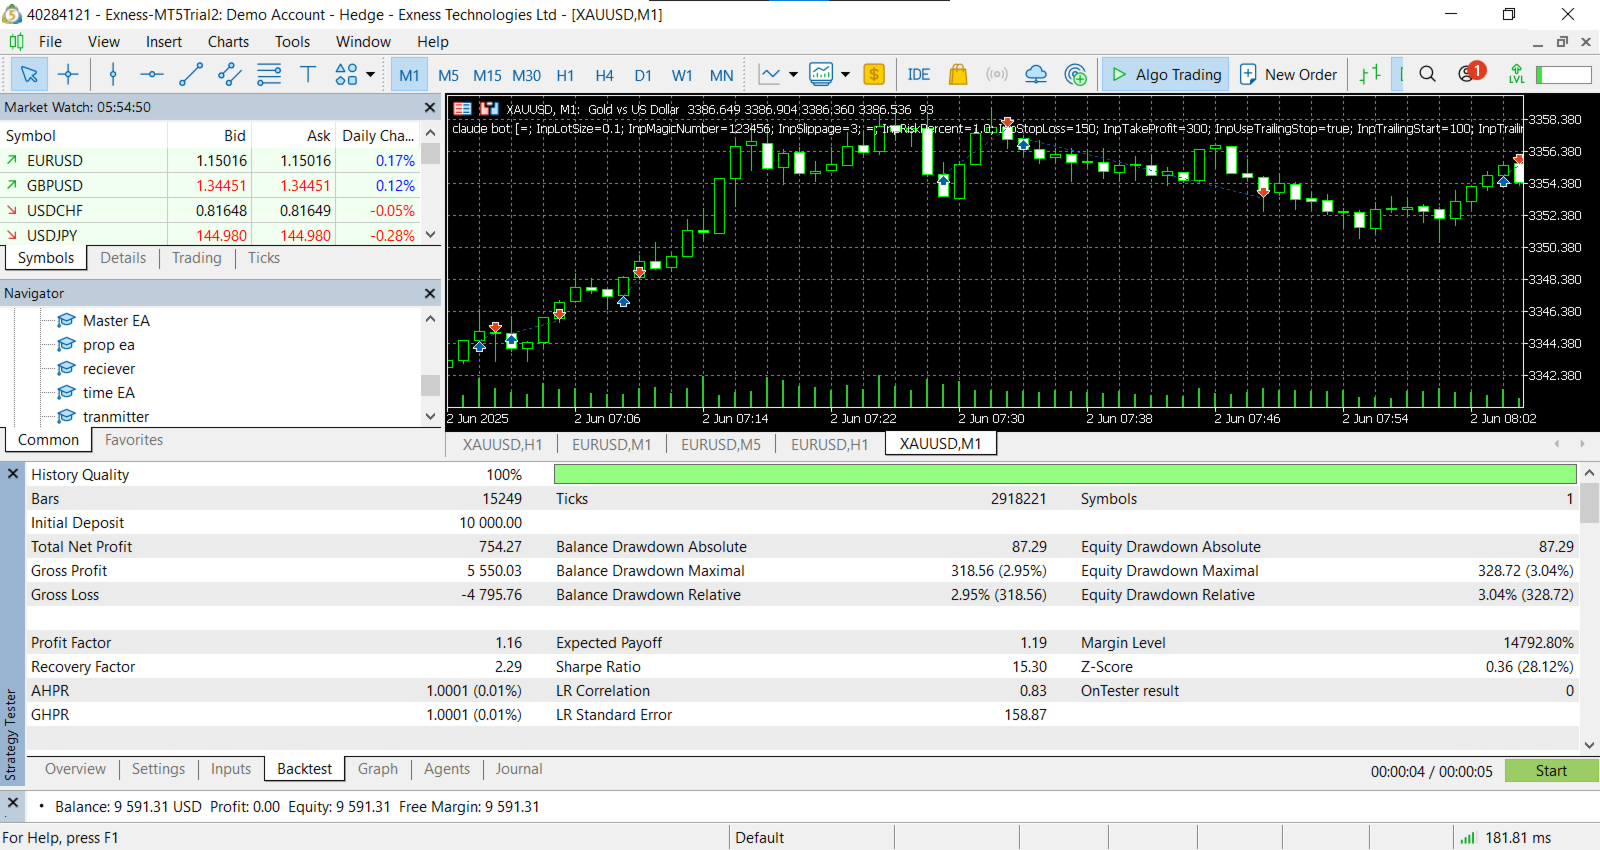This screenshot has width=1600, height=850.
Task: Select the vertical line drawing tool
Action: point(113,74)
